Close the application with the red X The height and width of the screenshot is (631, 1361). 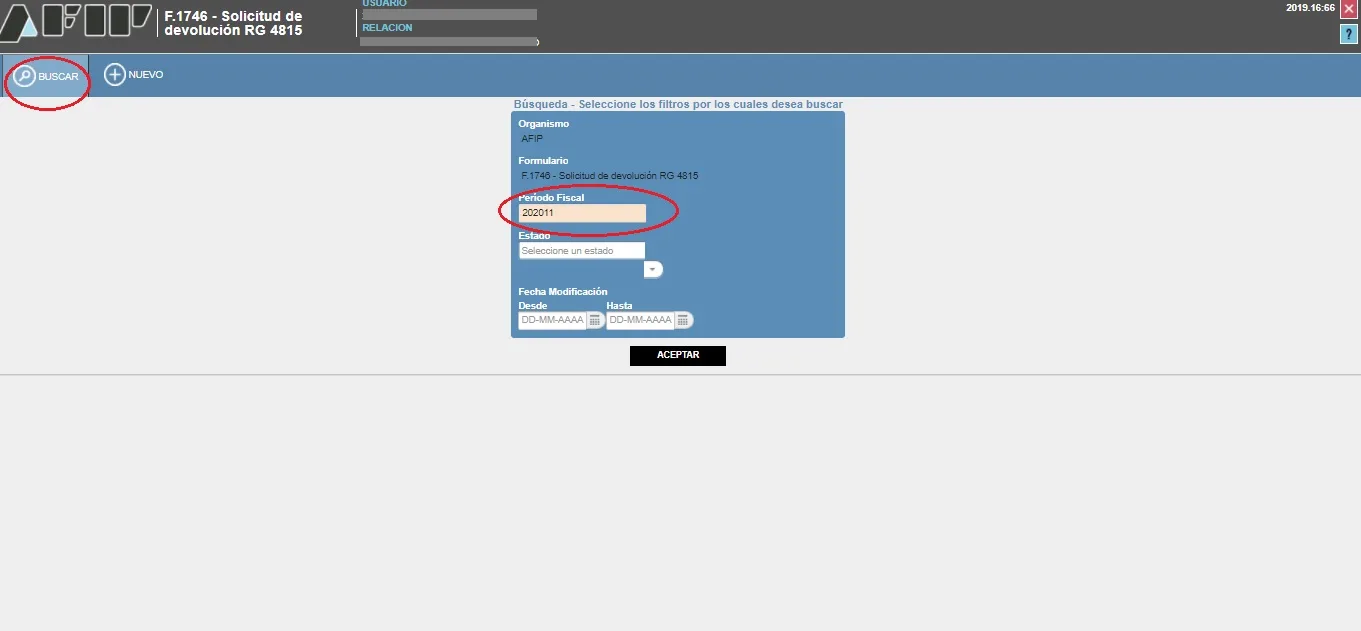[x=1348, y=9]
